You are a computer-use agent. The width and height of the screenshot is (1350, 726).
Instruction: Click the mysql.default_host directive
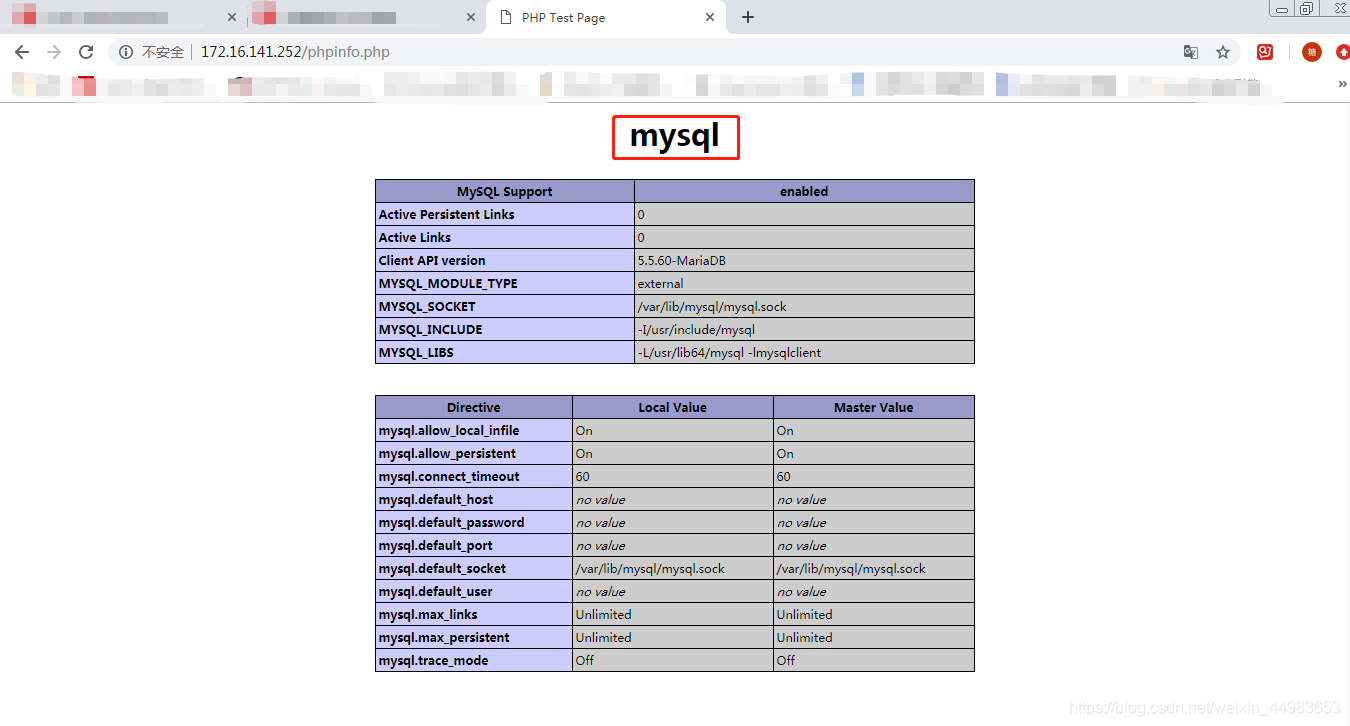436,499
